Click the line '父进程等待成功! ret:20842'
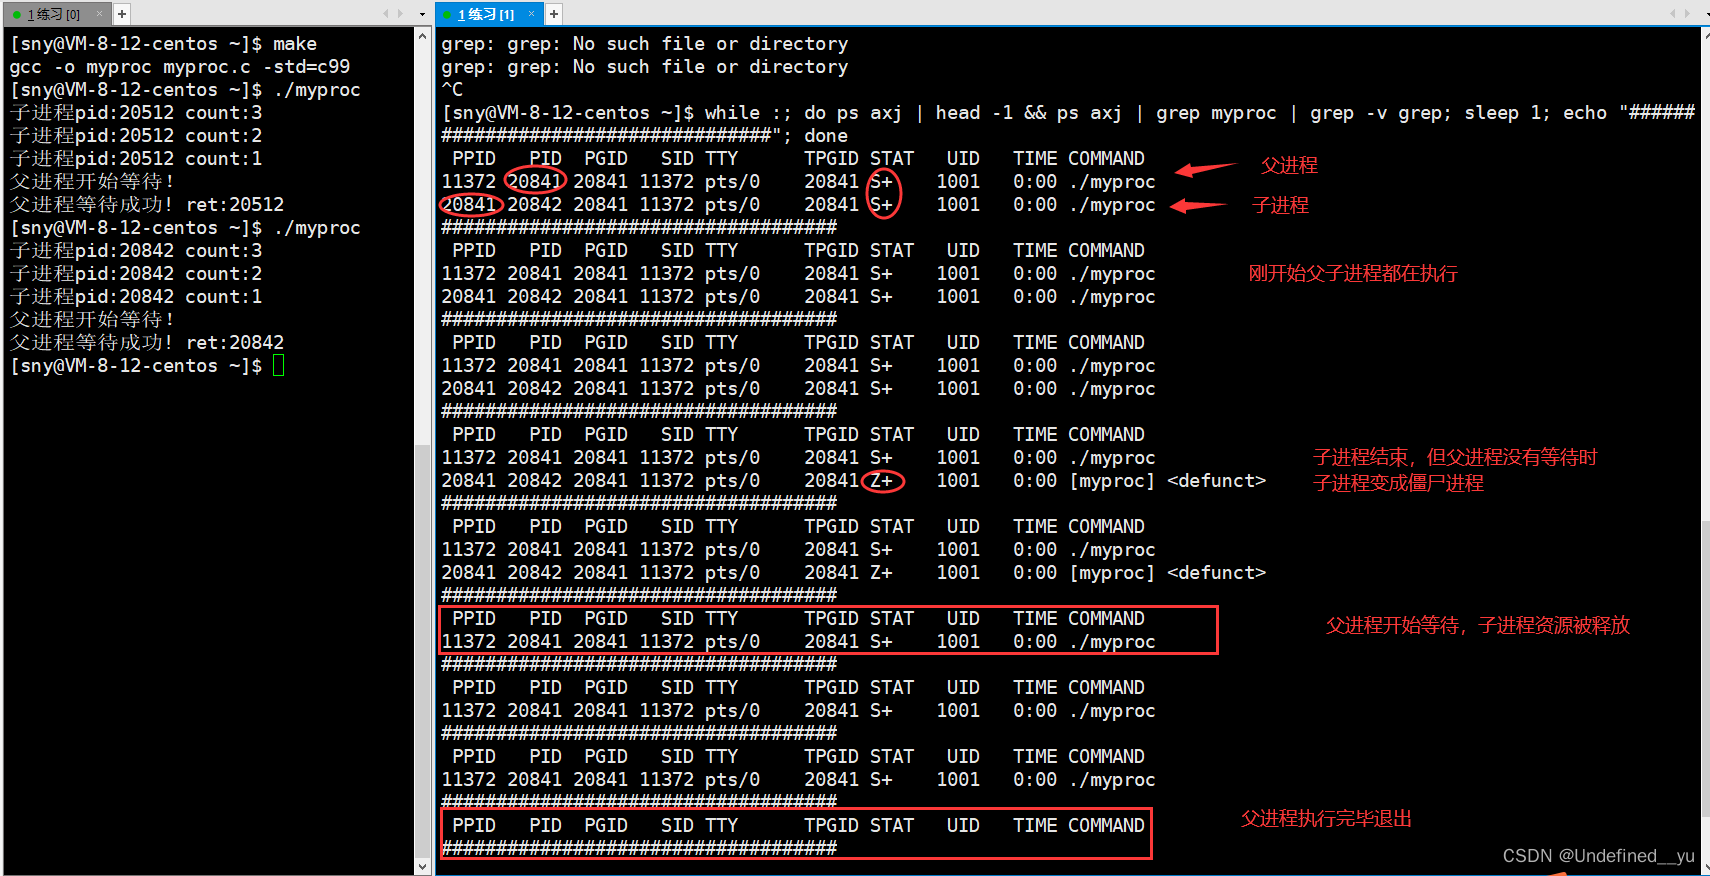Image resolution: width=1710 pixels, height=876 pixels. coord(147,343)
